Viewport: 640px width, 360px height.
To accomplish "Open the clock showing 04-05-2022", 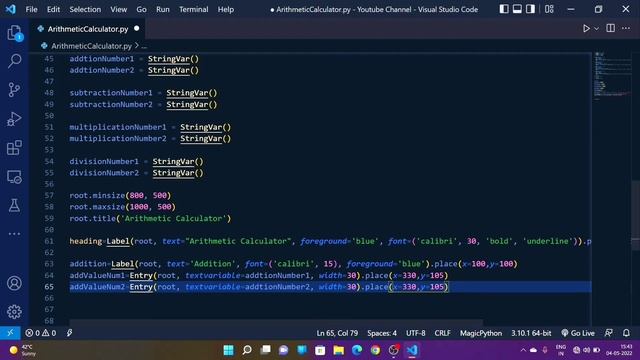I will [619, 350].
